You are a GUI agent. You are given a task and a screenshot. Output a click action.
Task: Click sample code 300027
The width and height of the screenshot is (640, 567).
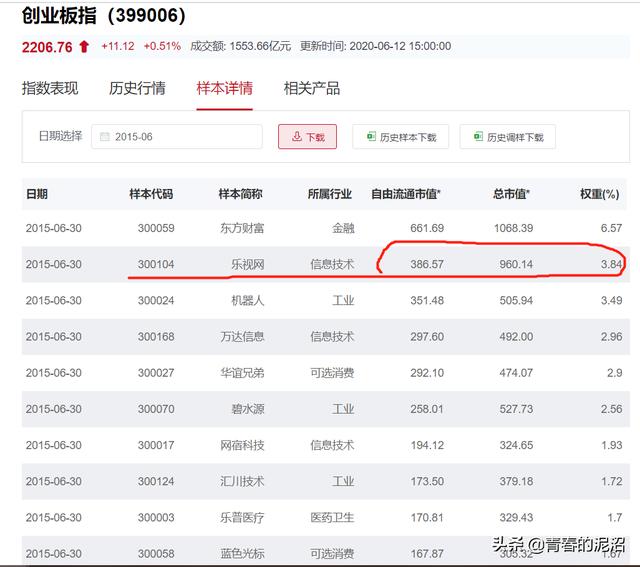(156, 373)
